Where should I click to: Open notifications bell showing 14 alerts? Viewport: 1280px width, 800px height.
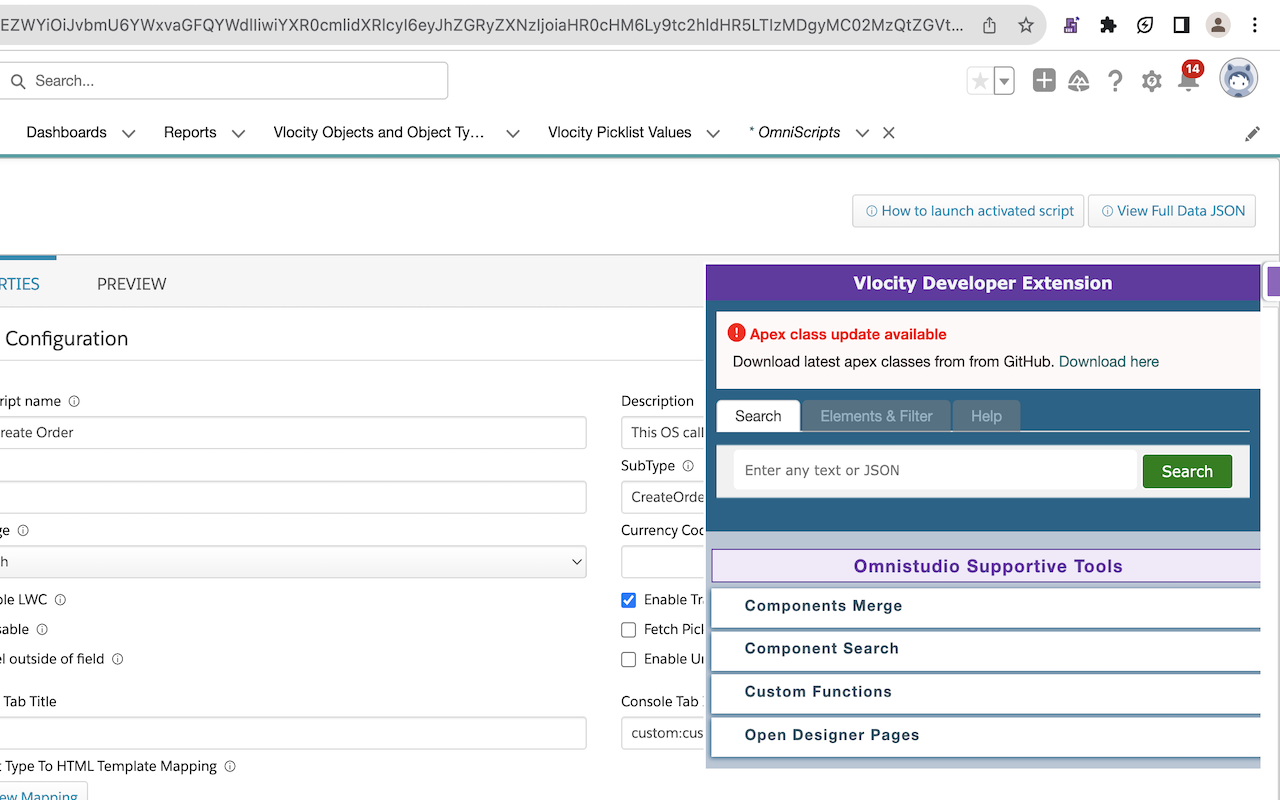tap(1188, 81)
